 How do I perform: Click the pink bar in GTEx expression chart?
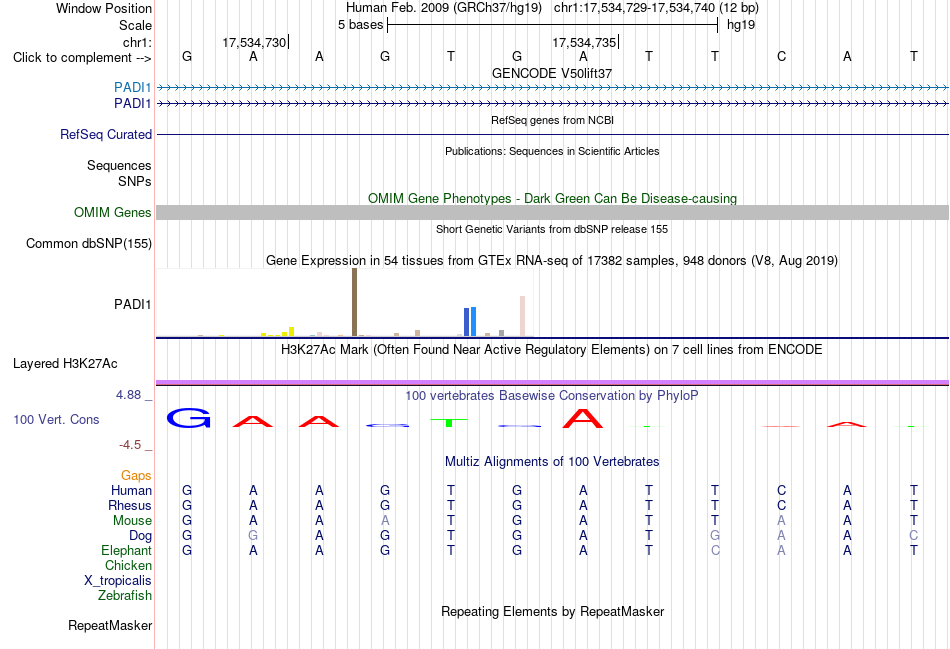pos(522,316)
